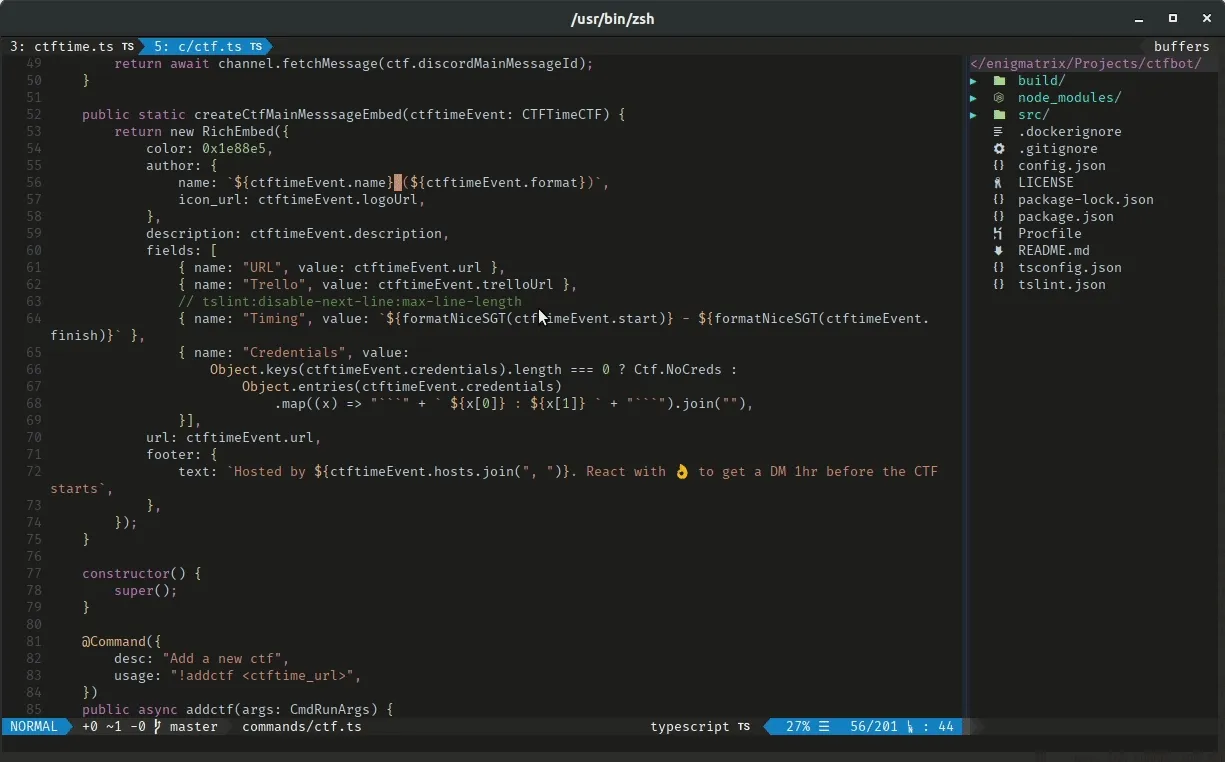Image resolution: width=1225 pixels, height=762 pixels.
Task: Click the git branch icon in the statusline
Action: pos(156,727)
